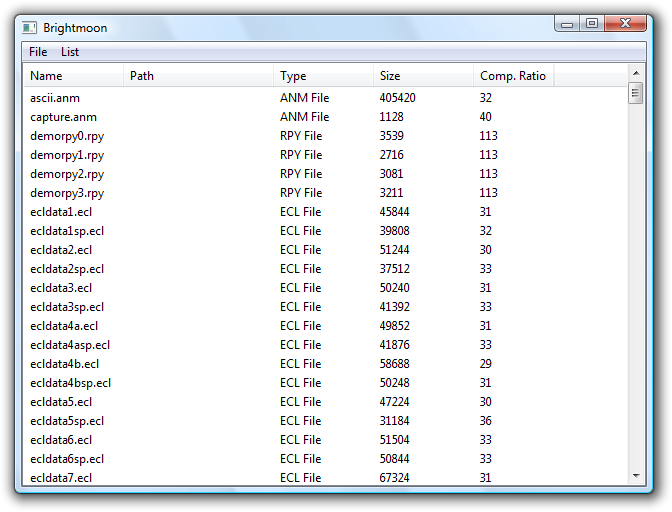Select ecldata1.ecl in the list
The width and height of the screenshot is (672, 512).
coord(61,212)
